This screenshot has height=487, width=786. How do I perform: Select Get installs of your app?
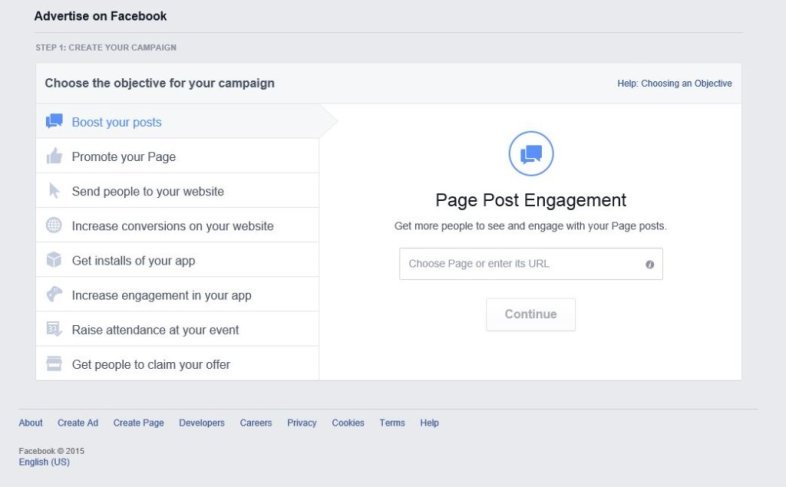click(177, 260)
